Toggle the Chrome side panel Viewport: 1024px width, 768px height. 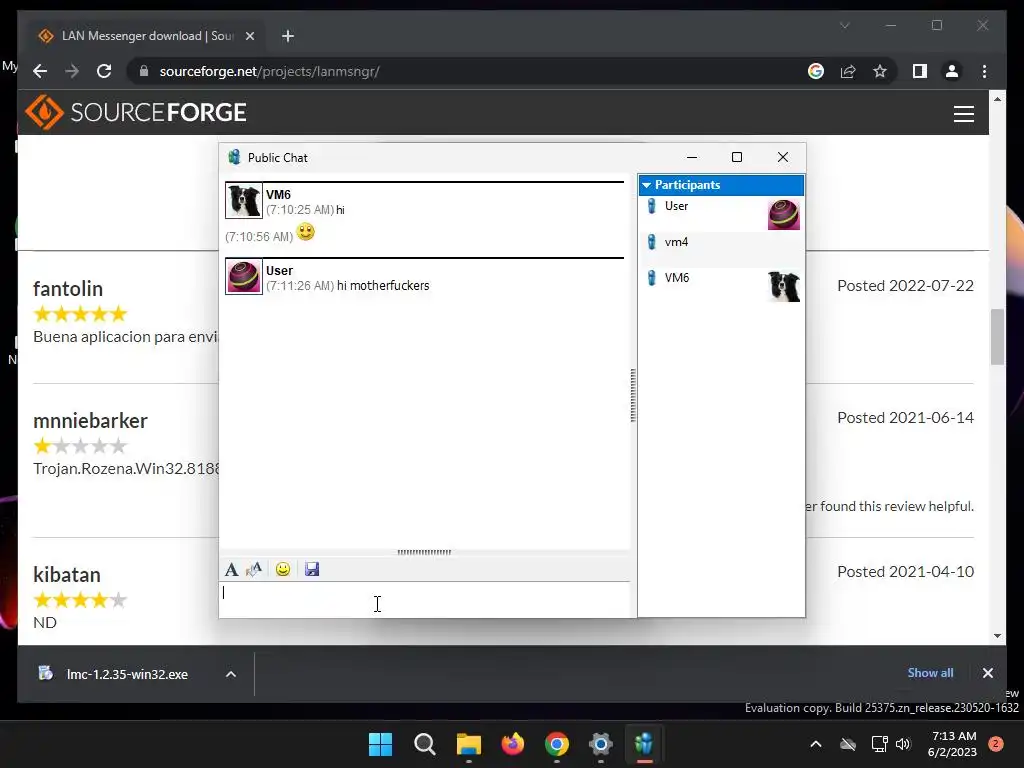coord(920,71)
